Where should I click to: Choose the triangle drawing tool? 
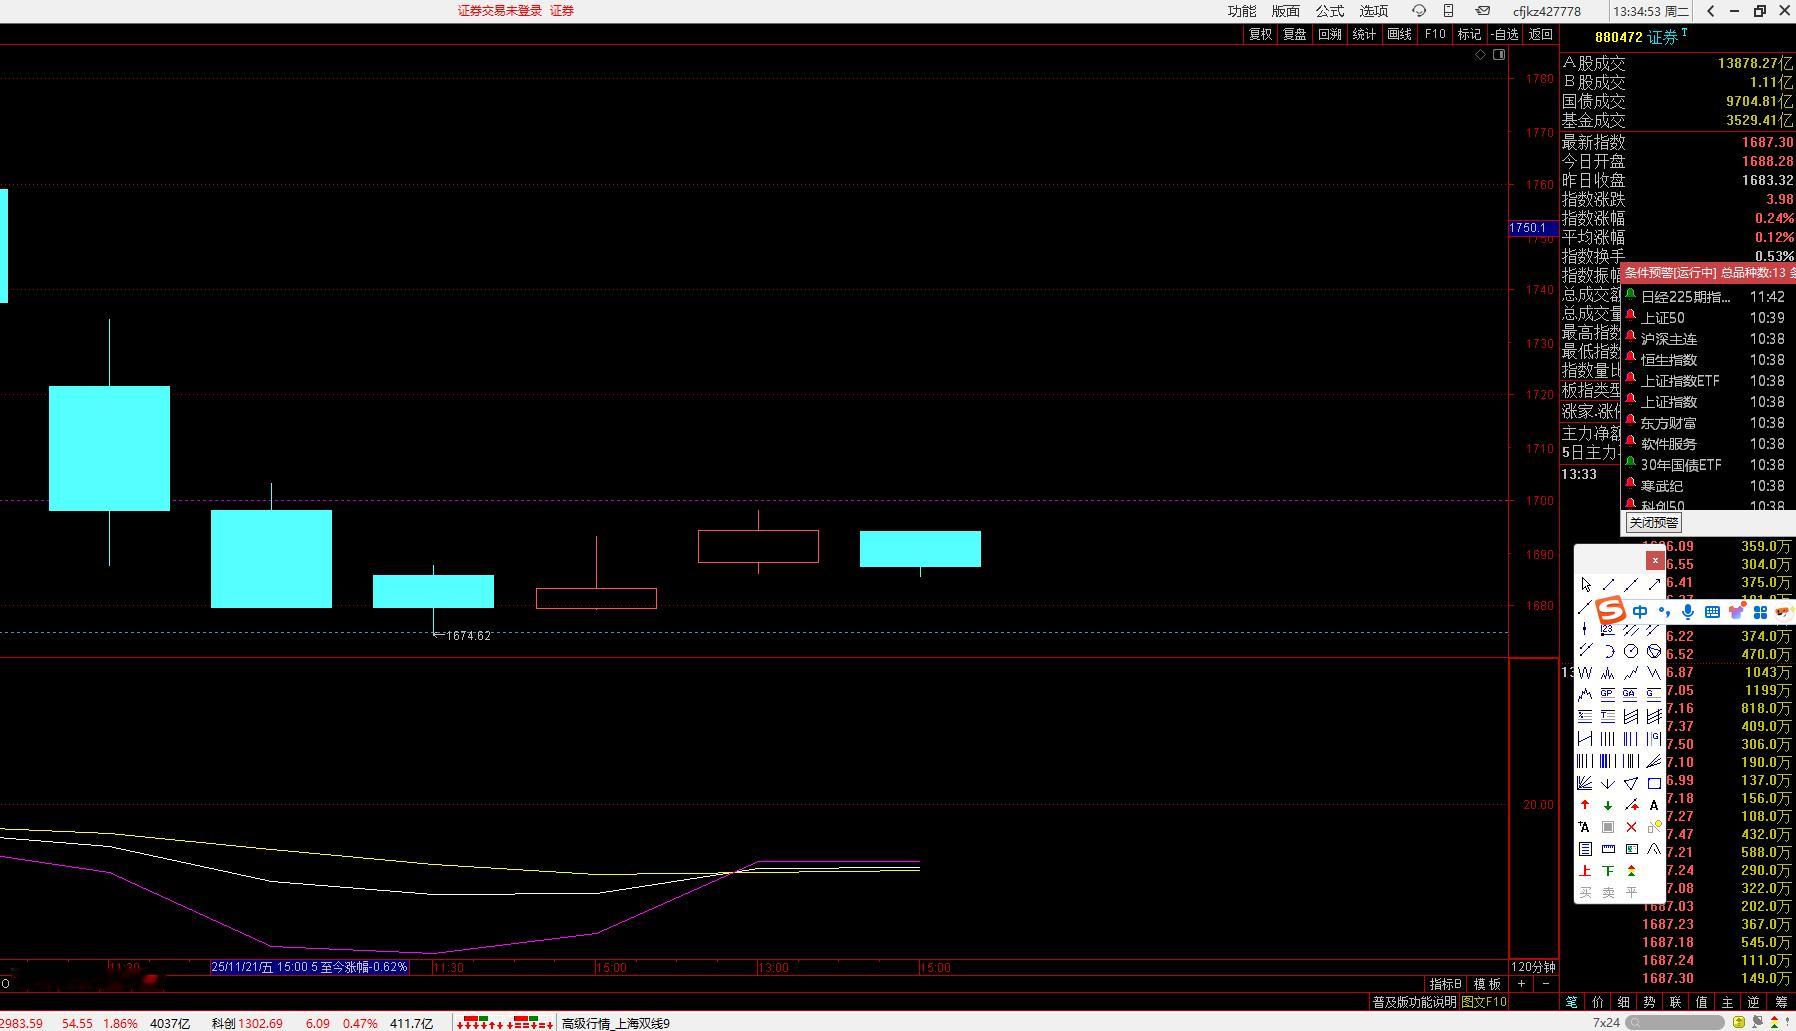coord(1631,783)
